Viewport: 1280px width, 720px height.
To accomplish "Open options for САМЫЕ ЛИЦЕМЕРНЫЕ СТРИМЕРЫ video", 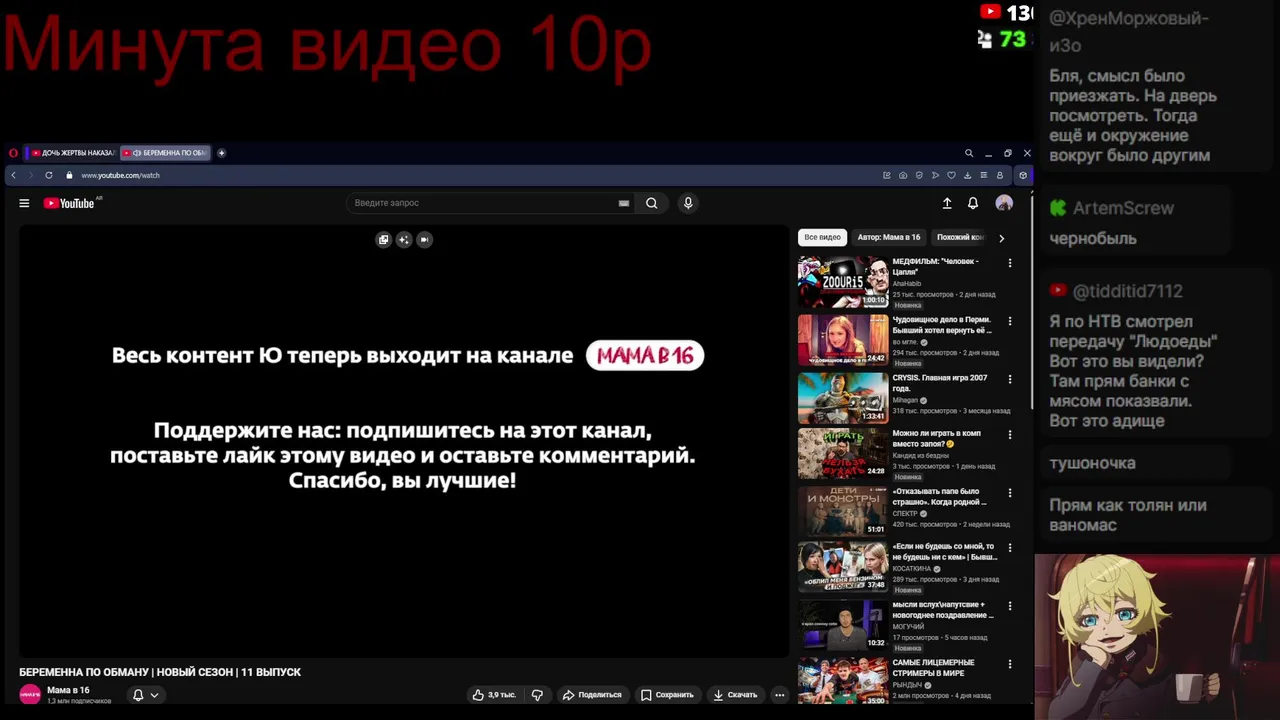I will (1010, 664).
